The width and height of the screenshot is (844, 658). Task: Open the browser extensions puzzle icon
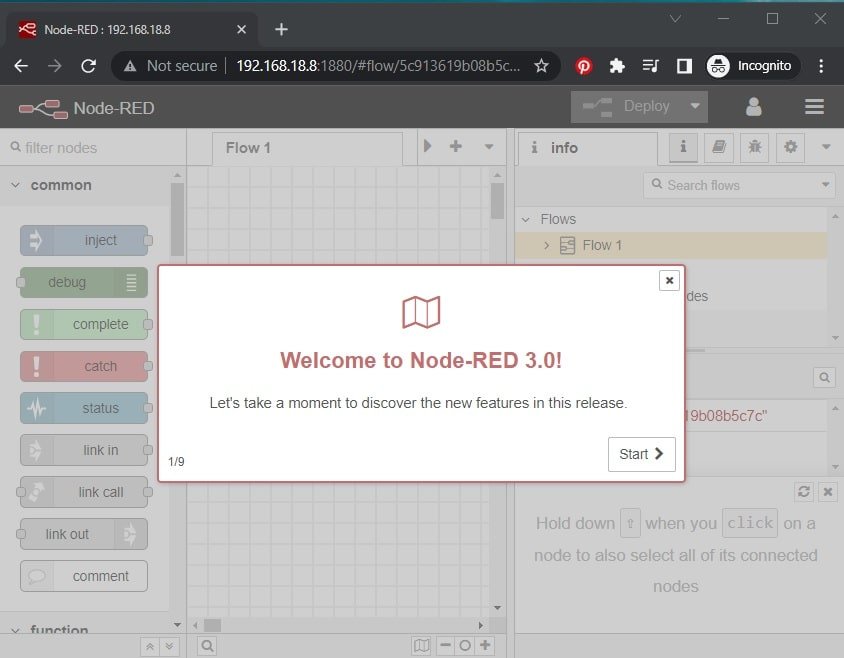(x=617, y=66)
